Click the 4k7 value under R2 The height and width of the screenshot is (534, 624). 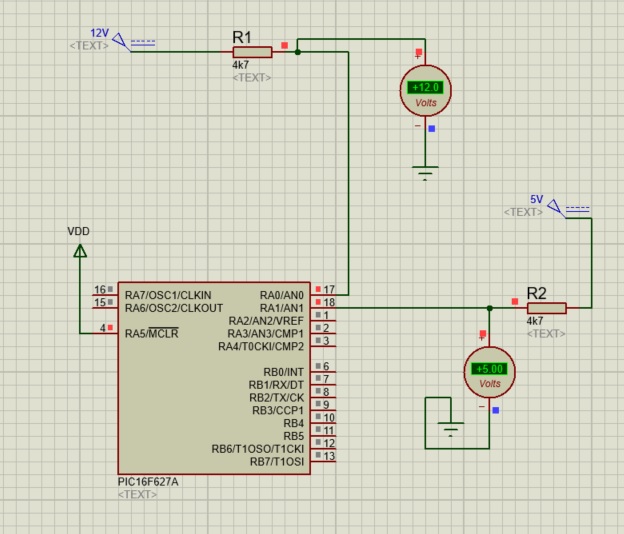535,321
